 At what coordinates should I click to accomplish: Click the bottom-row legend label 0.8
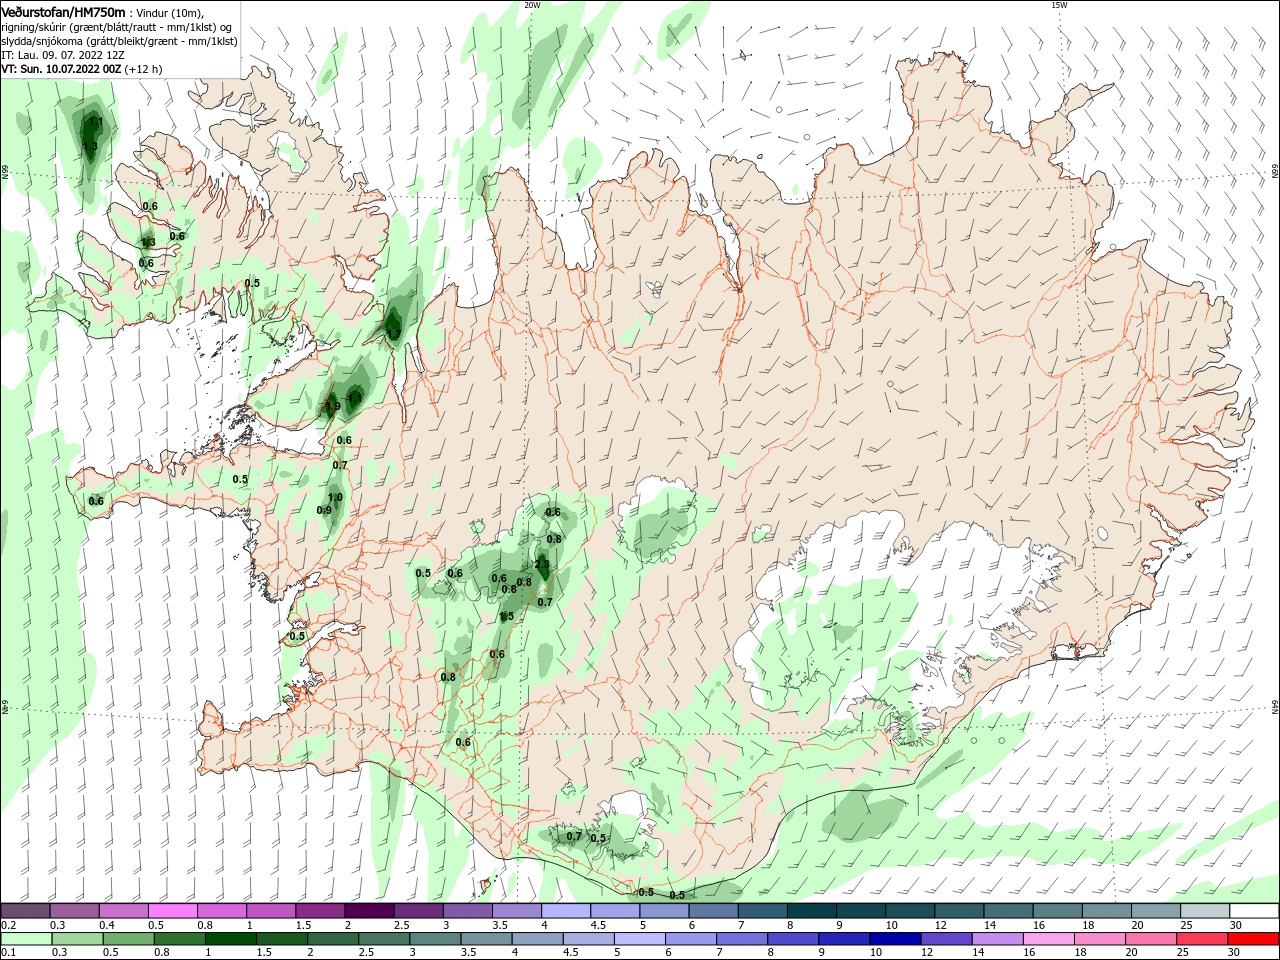(161, 953)
